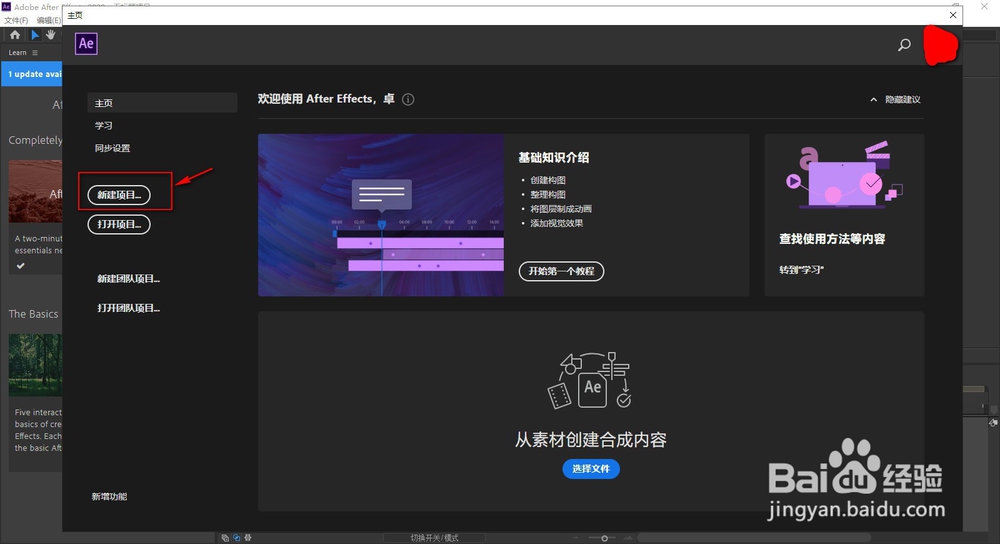This screenshot has height=544, width=1000.
Task: Select the Selection arrow tool in the background After Effects window
Action: coord(35,35)
